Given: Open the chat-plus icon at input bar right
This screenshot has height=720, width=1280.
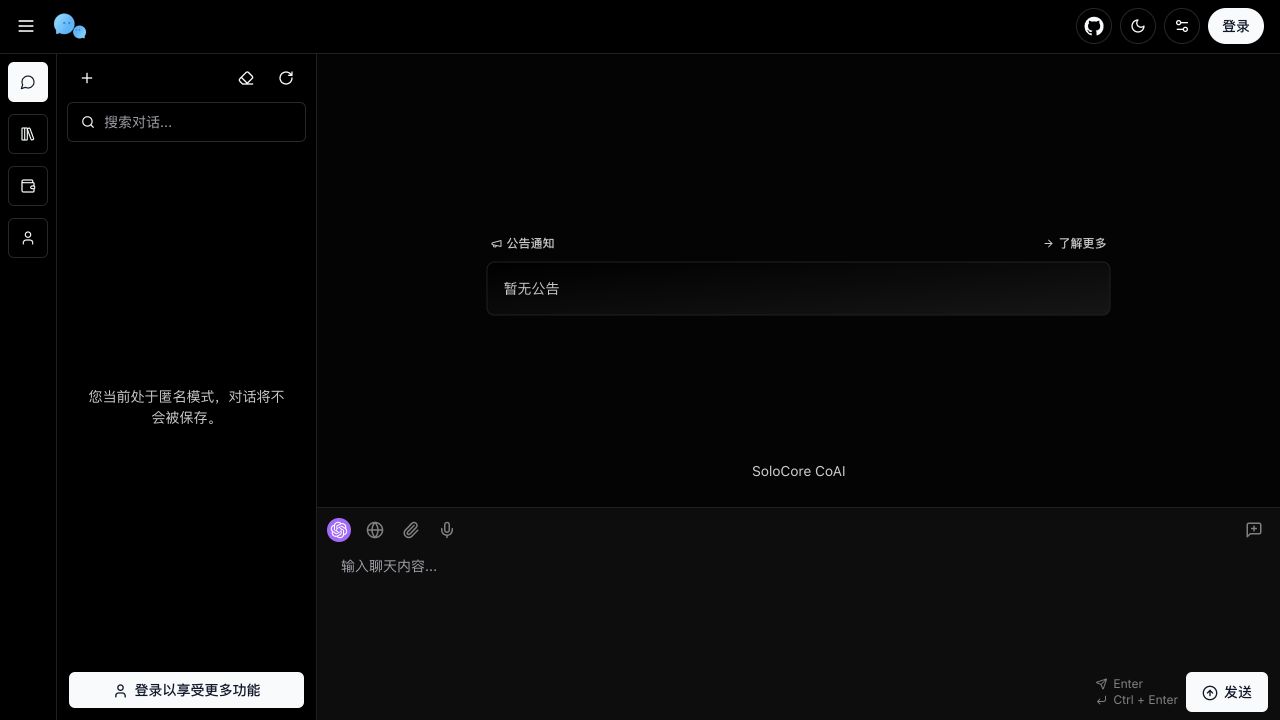Looking at the screenshot, I should [x=1254, y=530].
